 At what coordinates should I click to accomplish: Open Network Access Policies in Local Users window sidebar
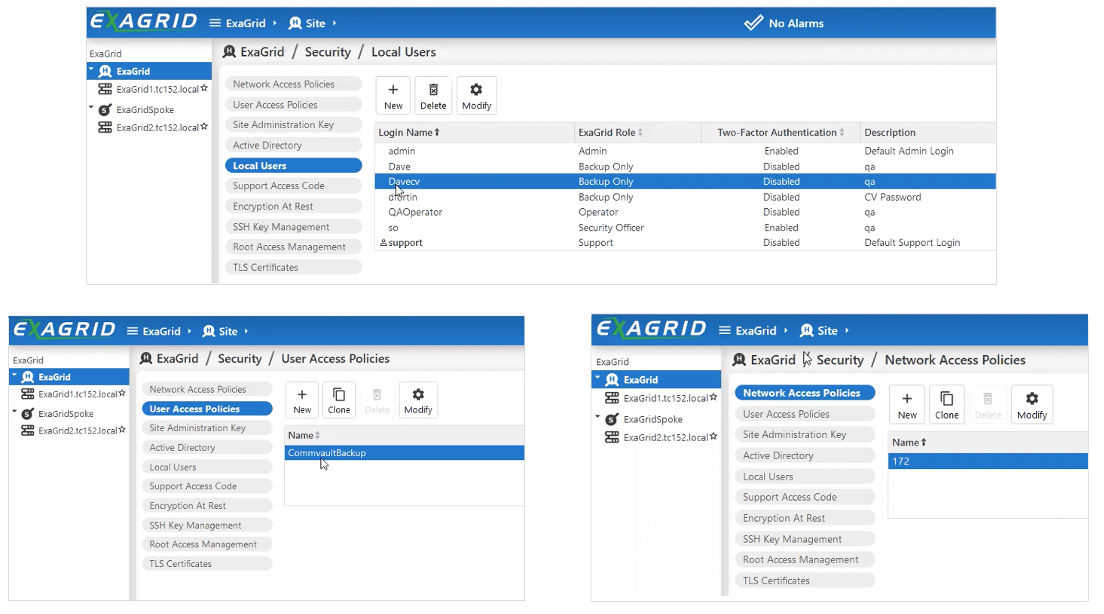coord(293,84)
